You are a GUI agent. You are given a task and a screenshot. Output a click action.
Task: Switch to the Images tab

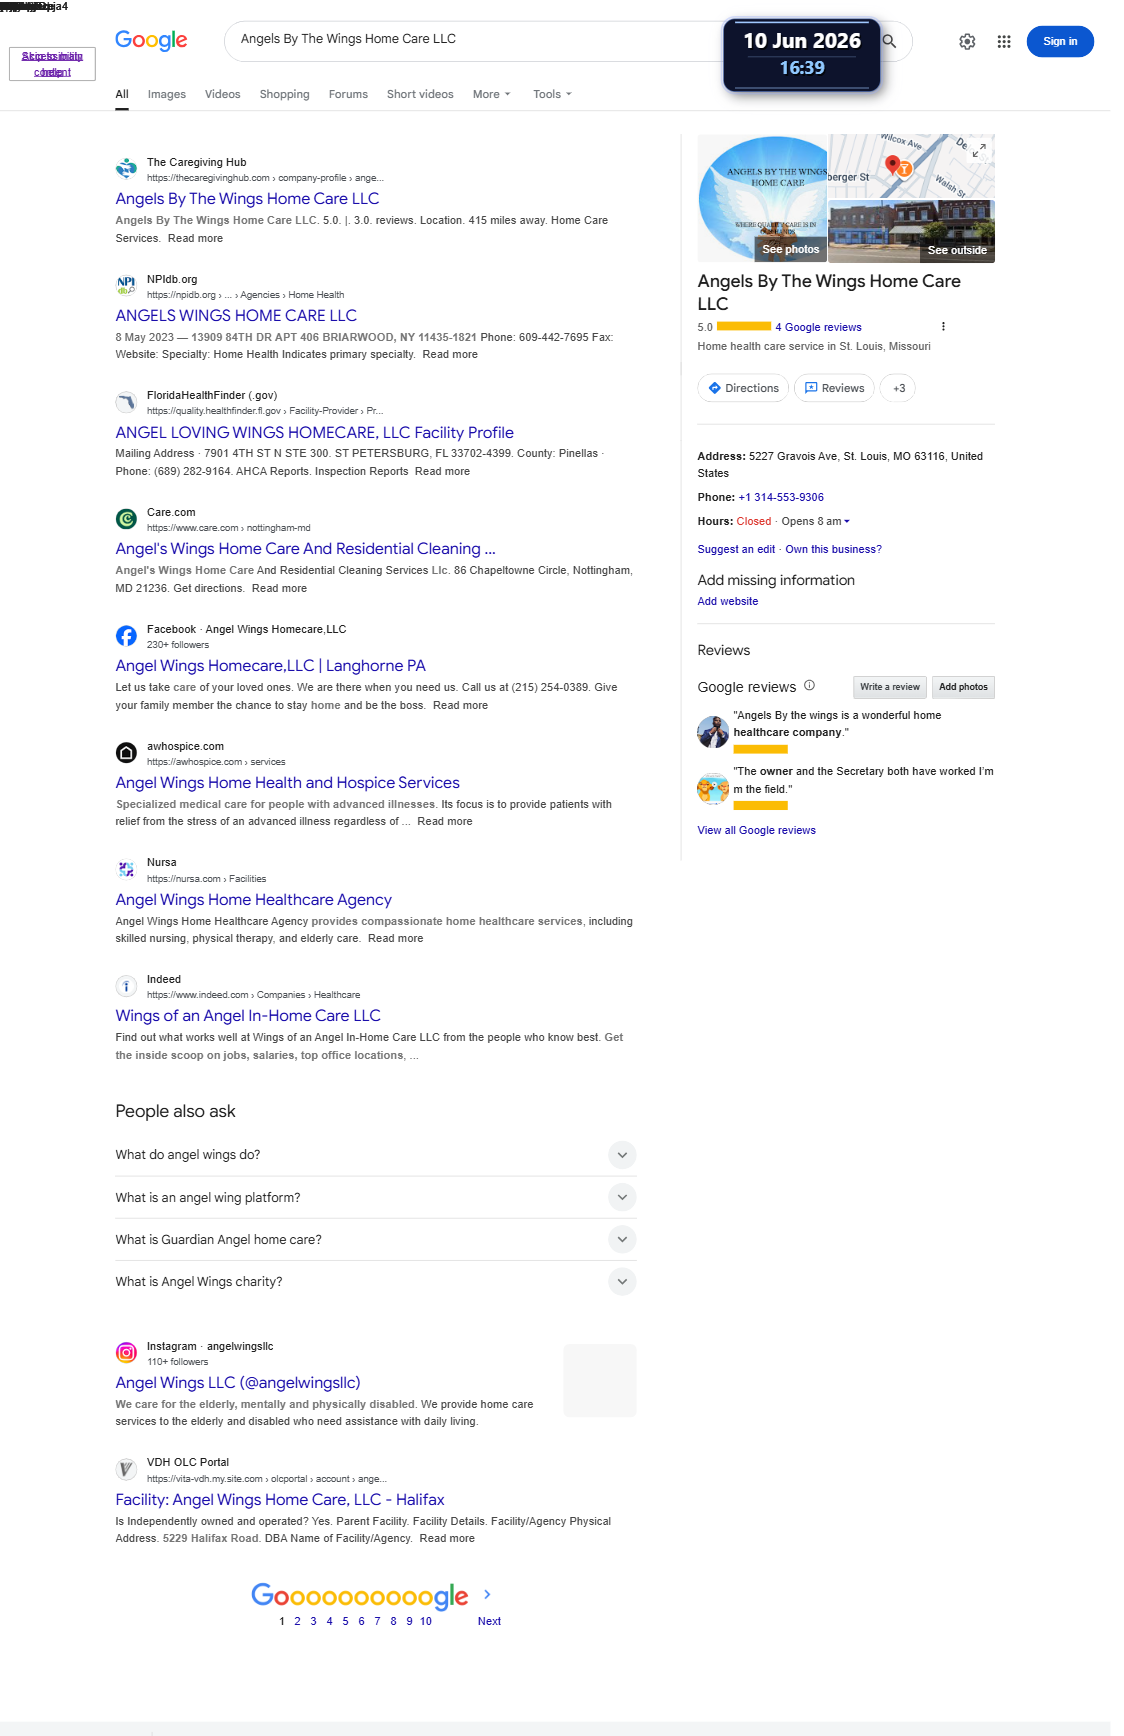pyautogui.click(x=167, y=94)
